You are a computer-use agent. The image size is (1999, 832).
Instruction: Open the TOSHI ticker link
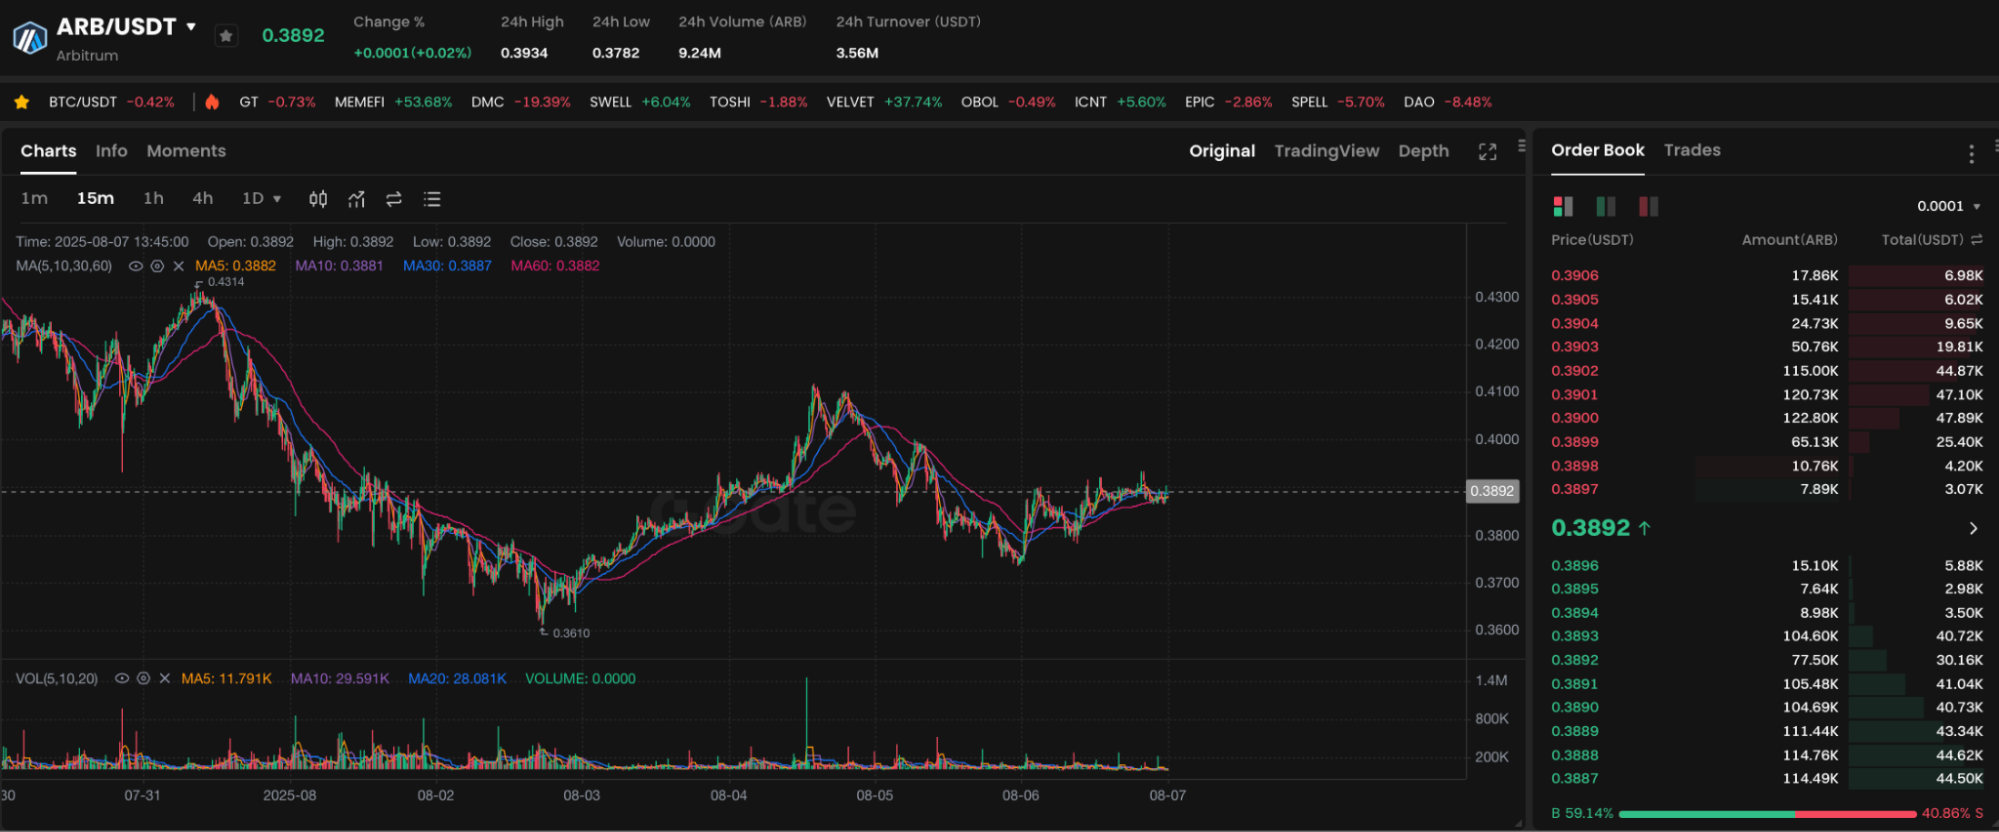758,102
